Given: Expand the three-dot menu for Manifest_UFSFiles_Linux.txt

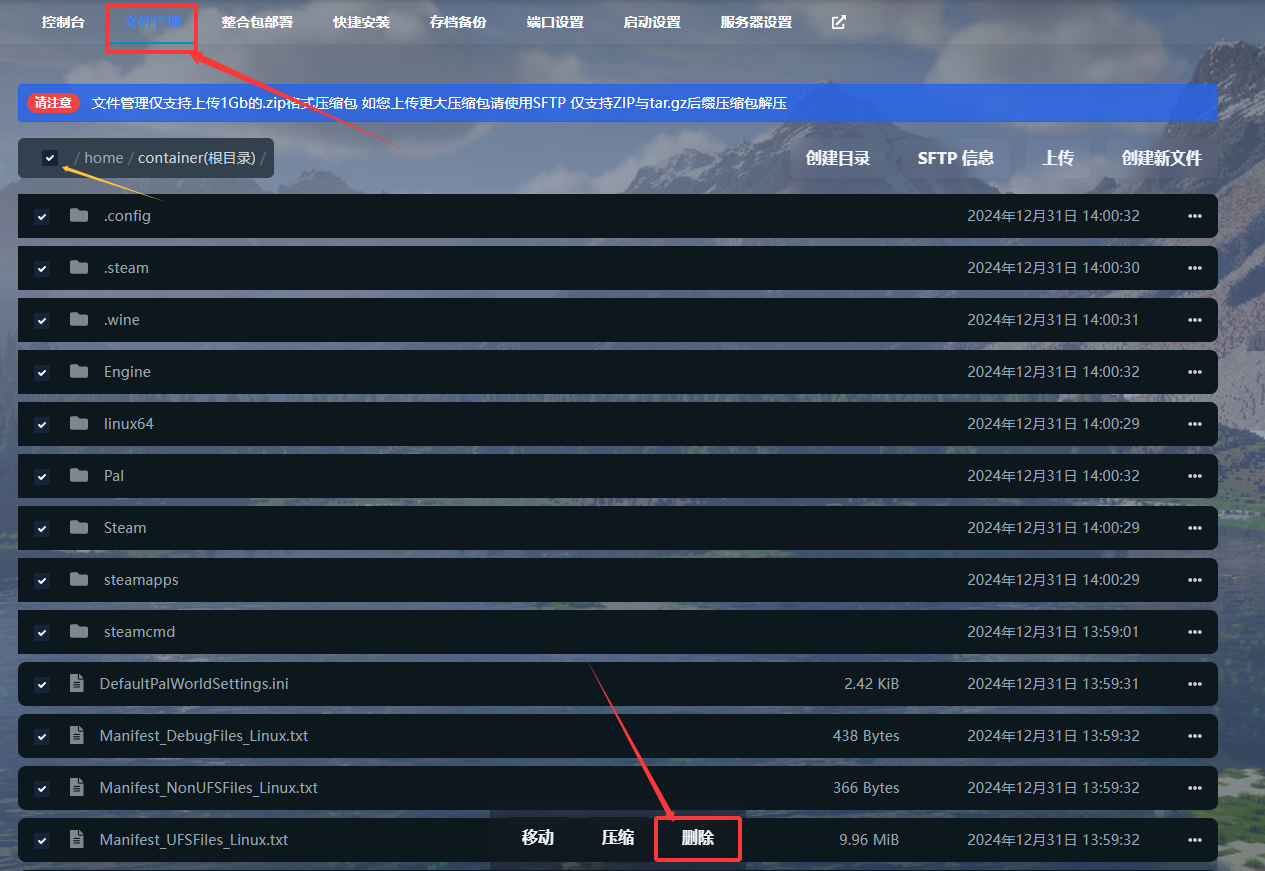Looking at the screenshot, I should pos(1194,840).
